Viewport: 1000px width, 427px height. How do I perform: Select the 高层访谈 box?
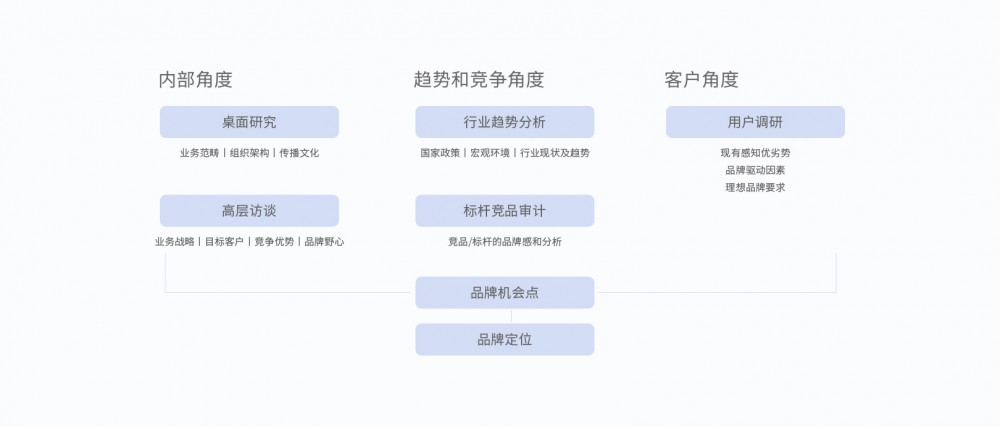tap(249, 211)
